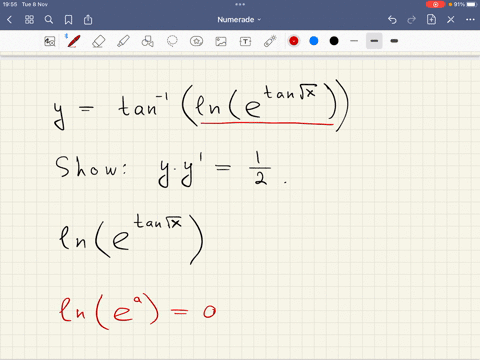Select the Highlighter tool
The width and height of the screenshot is (480, 360).
[x=123, y=41]
